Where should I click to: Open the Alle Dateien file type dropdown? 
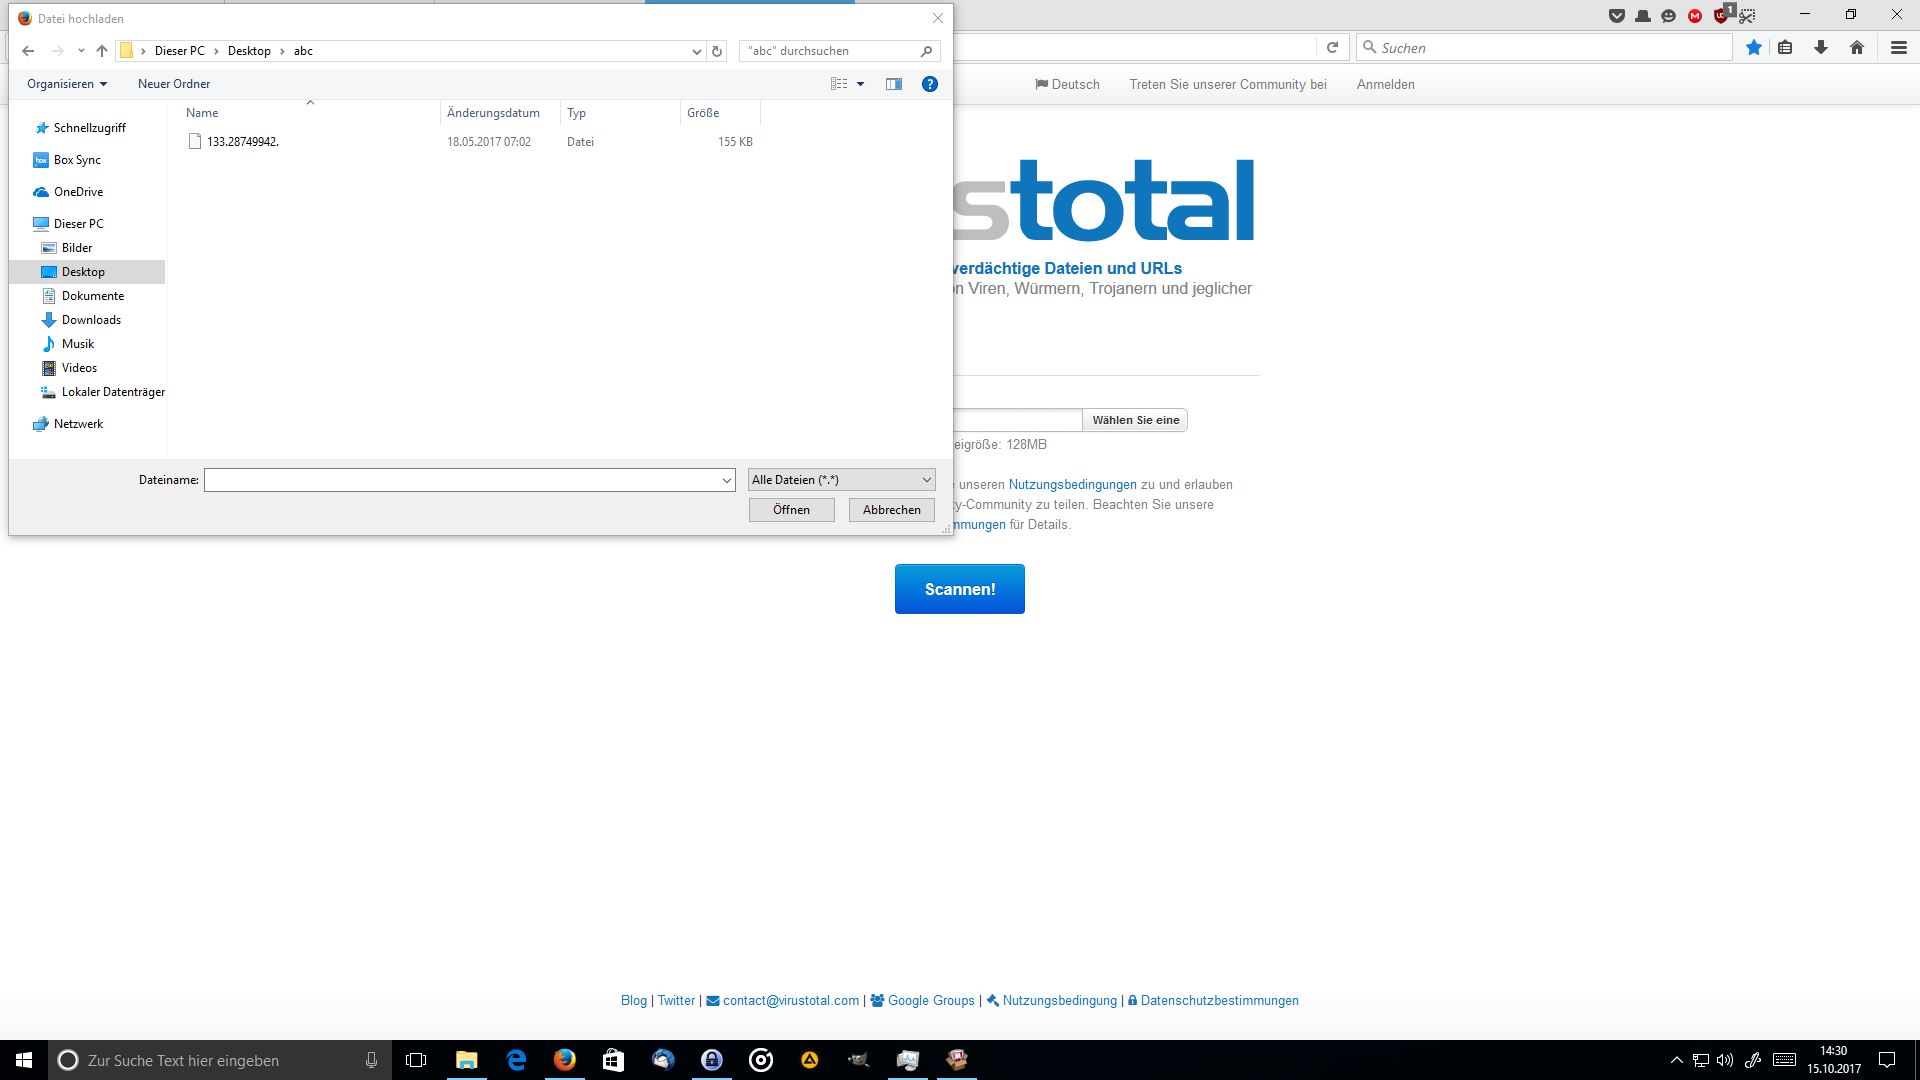click(x=841, y=480)
